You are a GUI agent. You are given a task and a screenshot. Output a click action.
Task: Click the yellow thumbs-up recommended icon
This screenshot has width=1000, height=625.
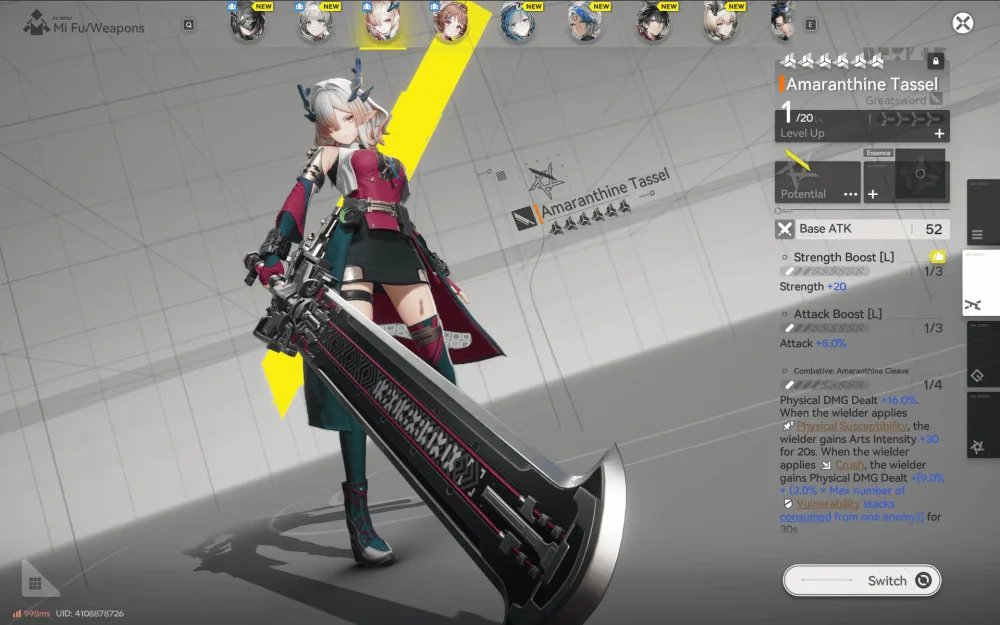point(937,257)
